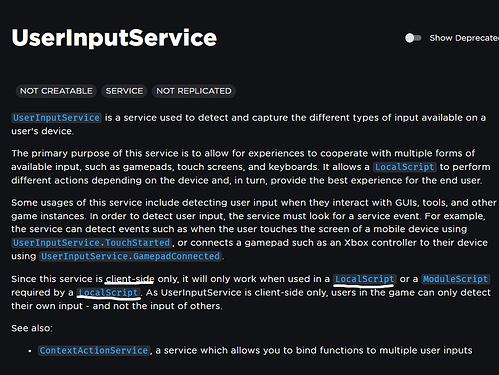Click the sentence starting 'The primary purpose'

(x=251, y=167)
